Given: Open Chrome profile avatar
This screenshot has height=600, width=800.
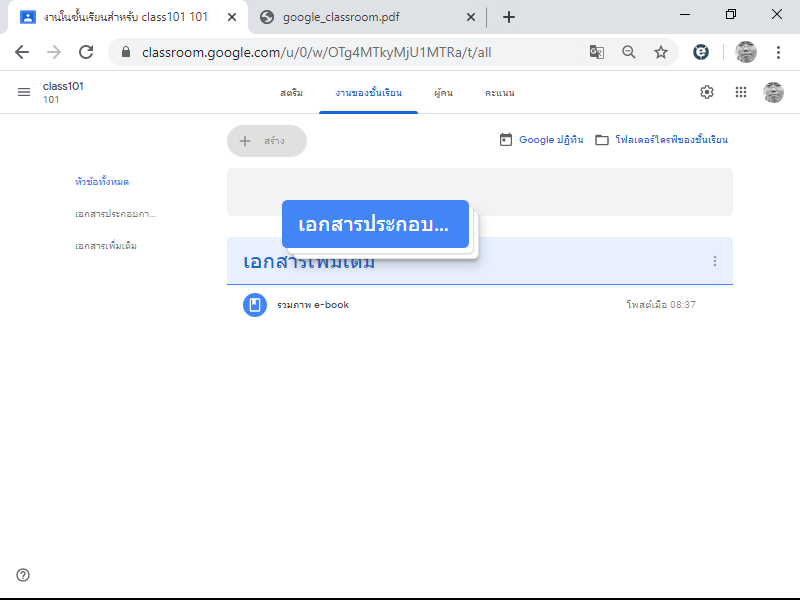Looking at the screenshot, I should click(x=745, y=52).
